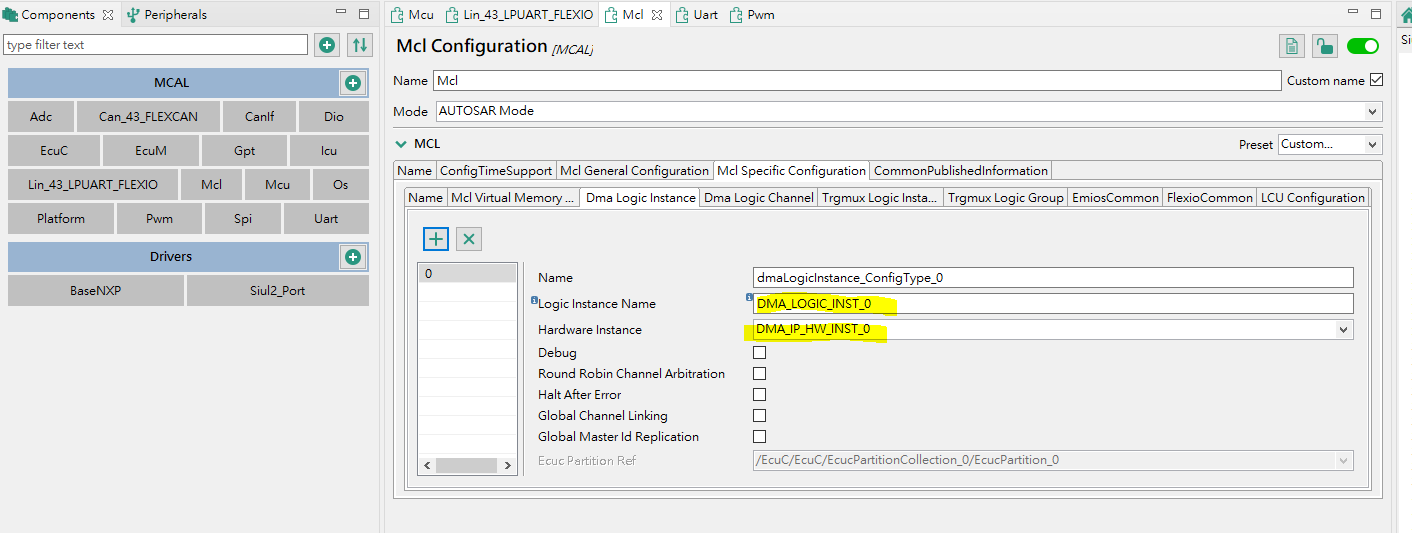Select the Siul2_Port driver
This screenshot has width=1412, height=533.
(x=277, y=291)
